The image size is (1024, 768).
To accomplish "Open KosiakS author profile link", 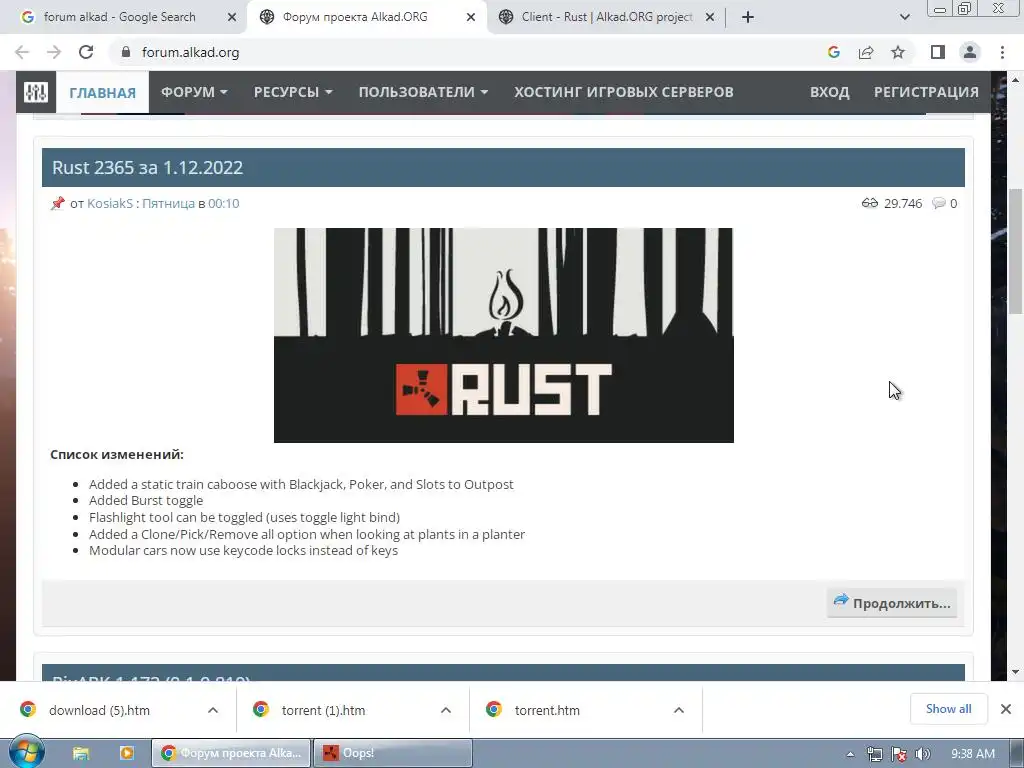I will (x=110, y=203).
